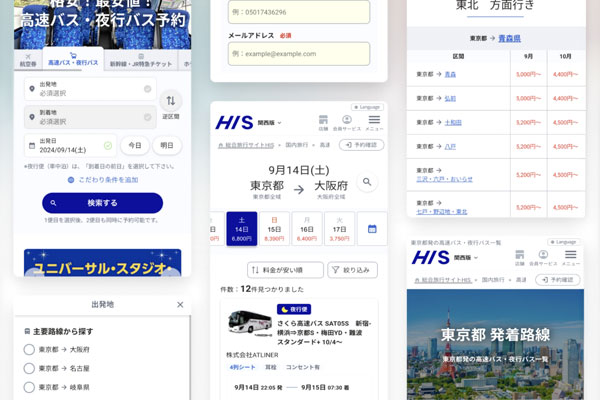Expand 関西版 dropdown in search results header
600x400 pixels.
click(x=269, y=123)
